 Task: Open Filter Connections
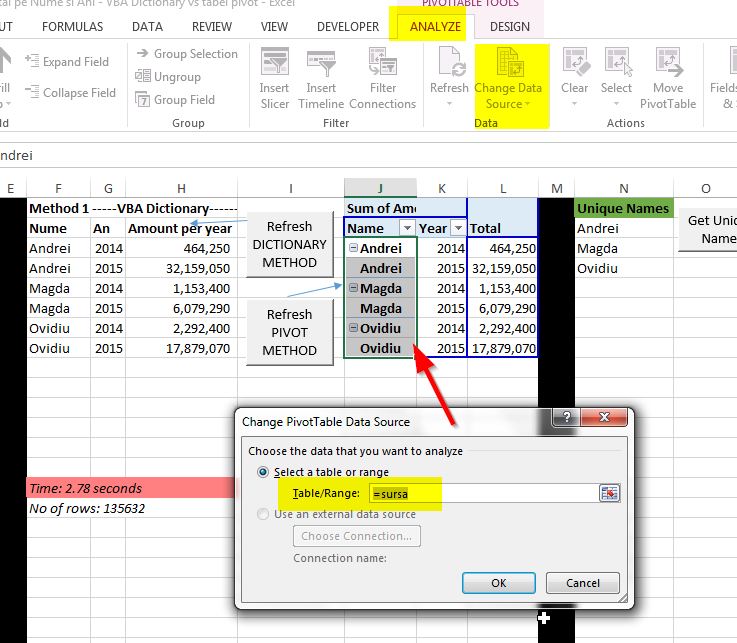point(383,78)
